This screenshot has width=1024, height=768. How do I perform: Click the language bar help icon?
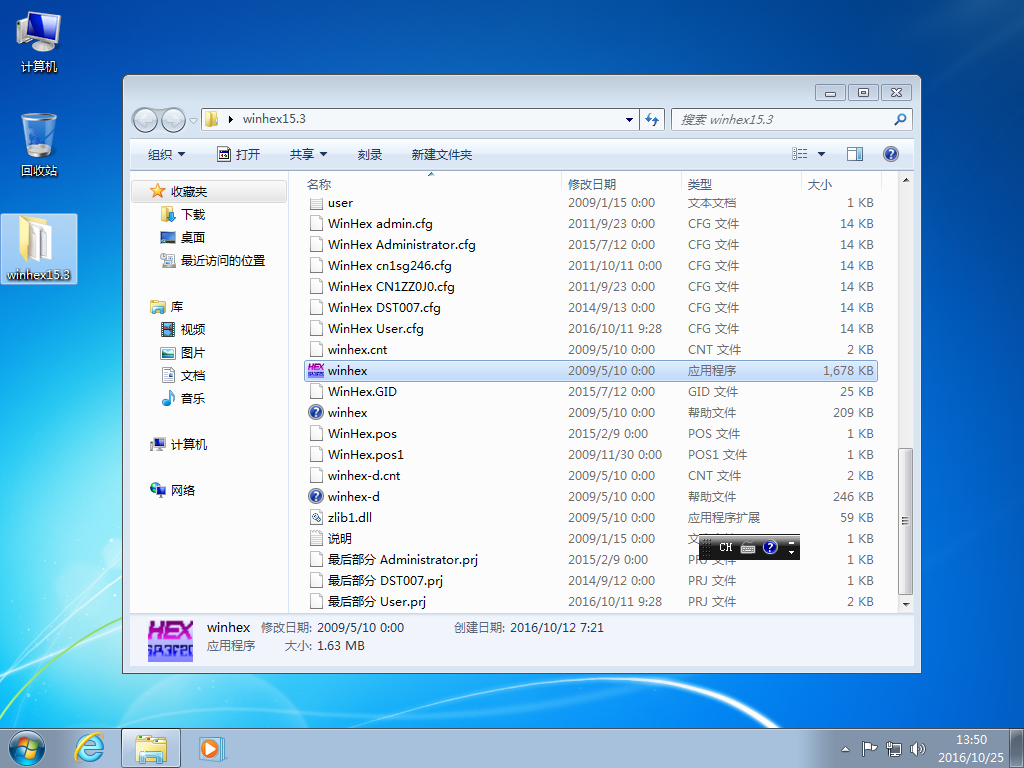770,547
